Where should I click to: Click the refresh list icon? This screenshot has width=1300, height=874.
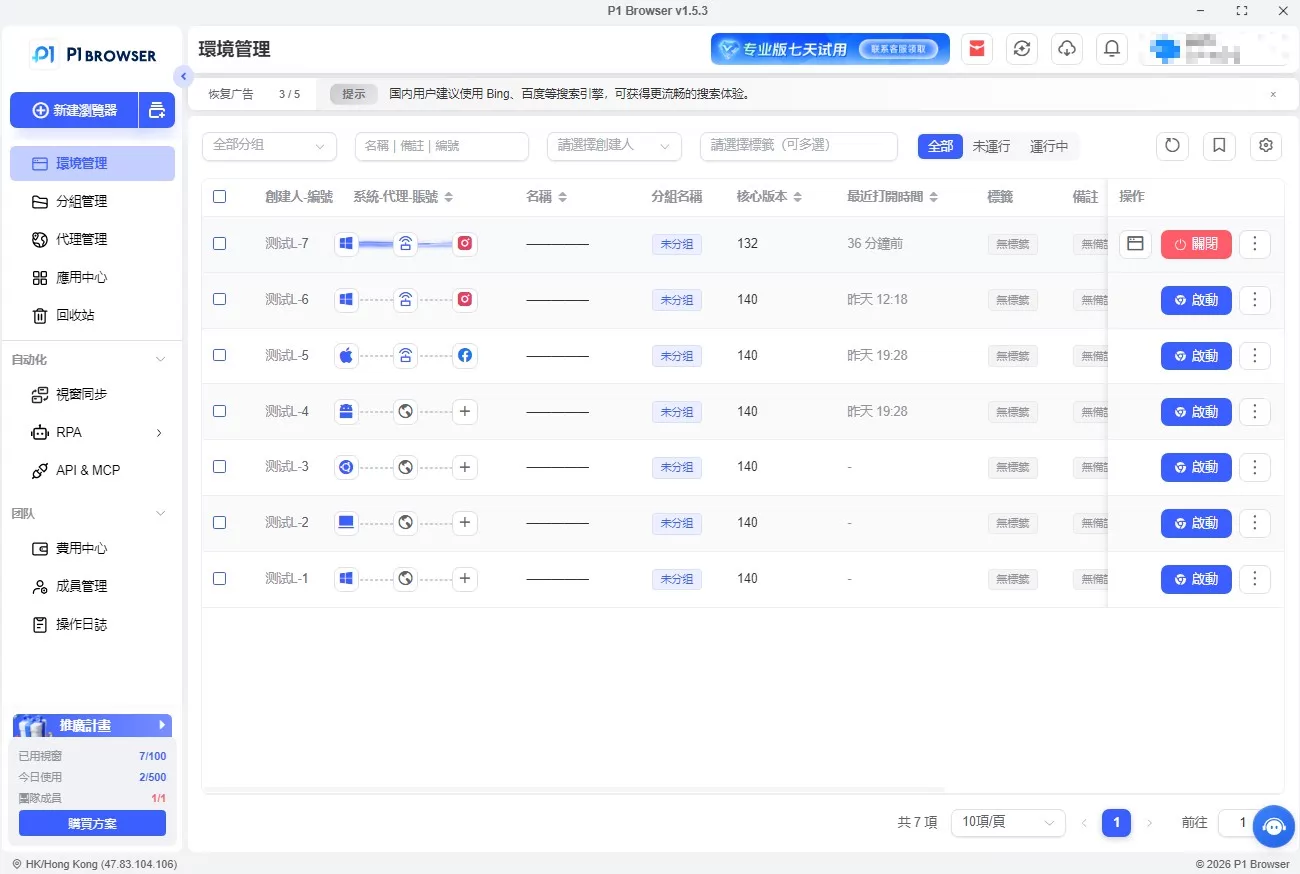[1172, 146]
